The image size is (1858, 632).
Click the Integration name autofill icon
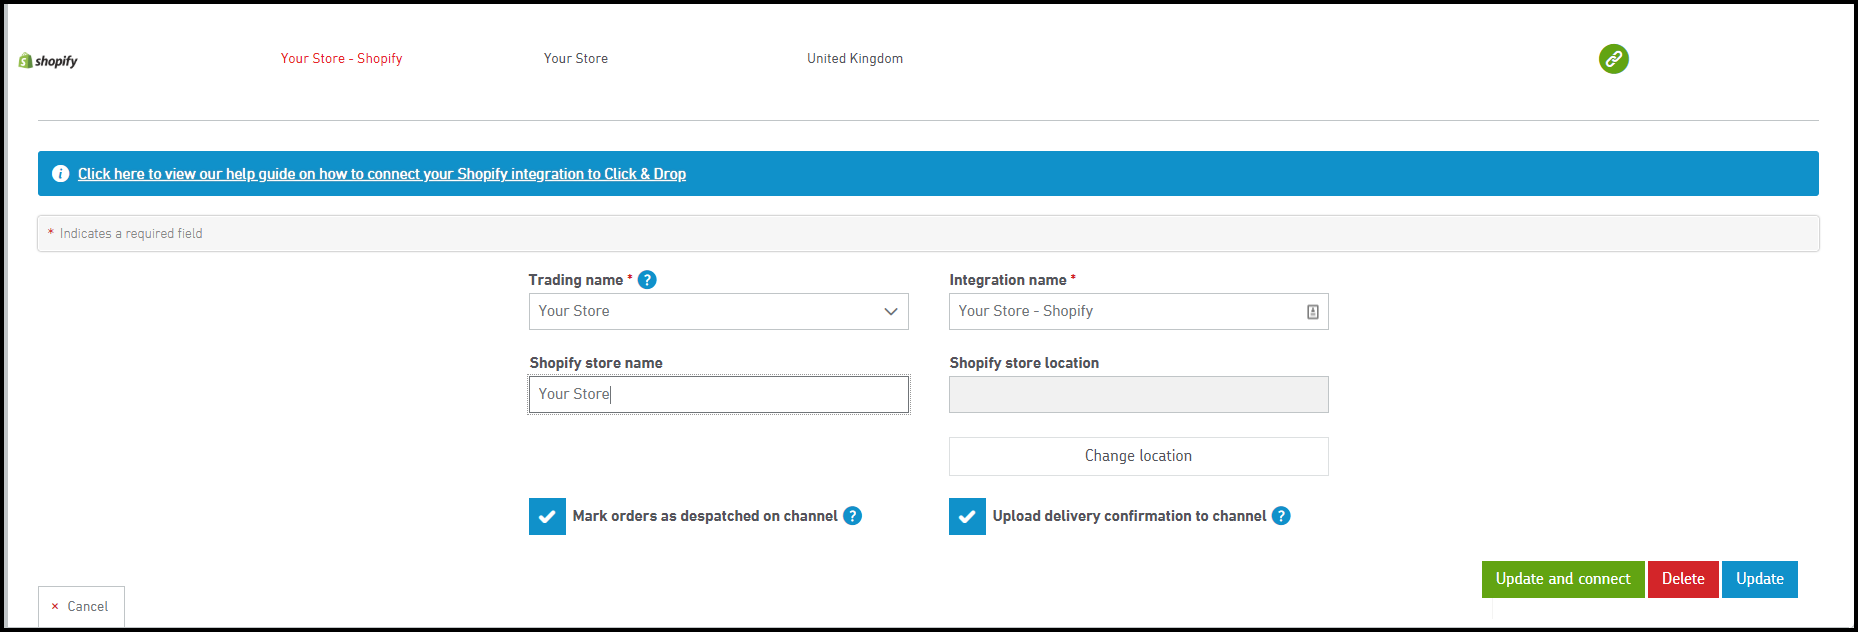tap(1312, 312)
